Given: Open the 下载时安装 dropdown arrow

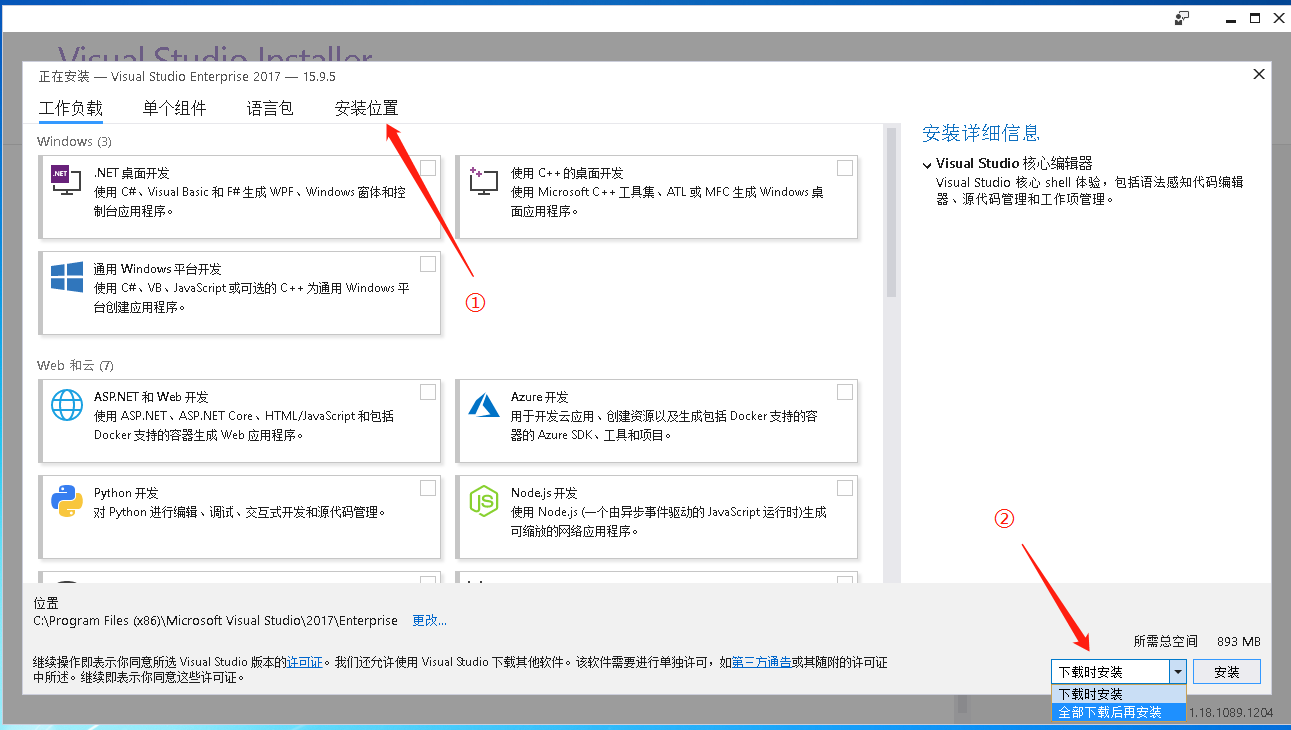Looking at the screenshot, I should (x=1178, y=671).
